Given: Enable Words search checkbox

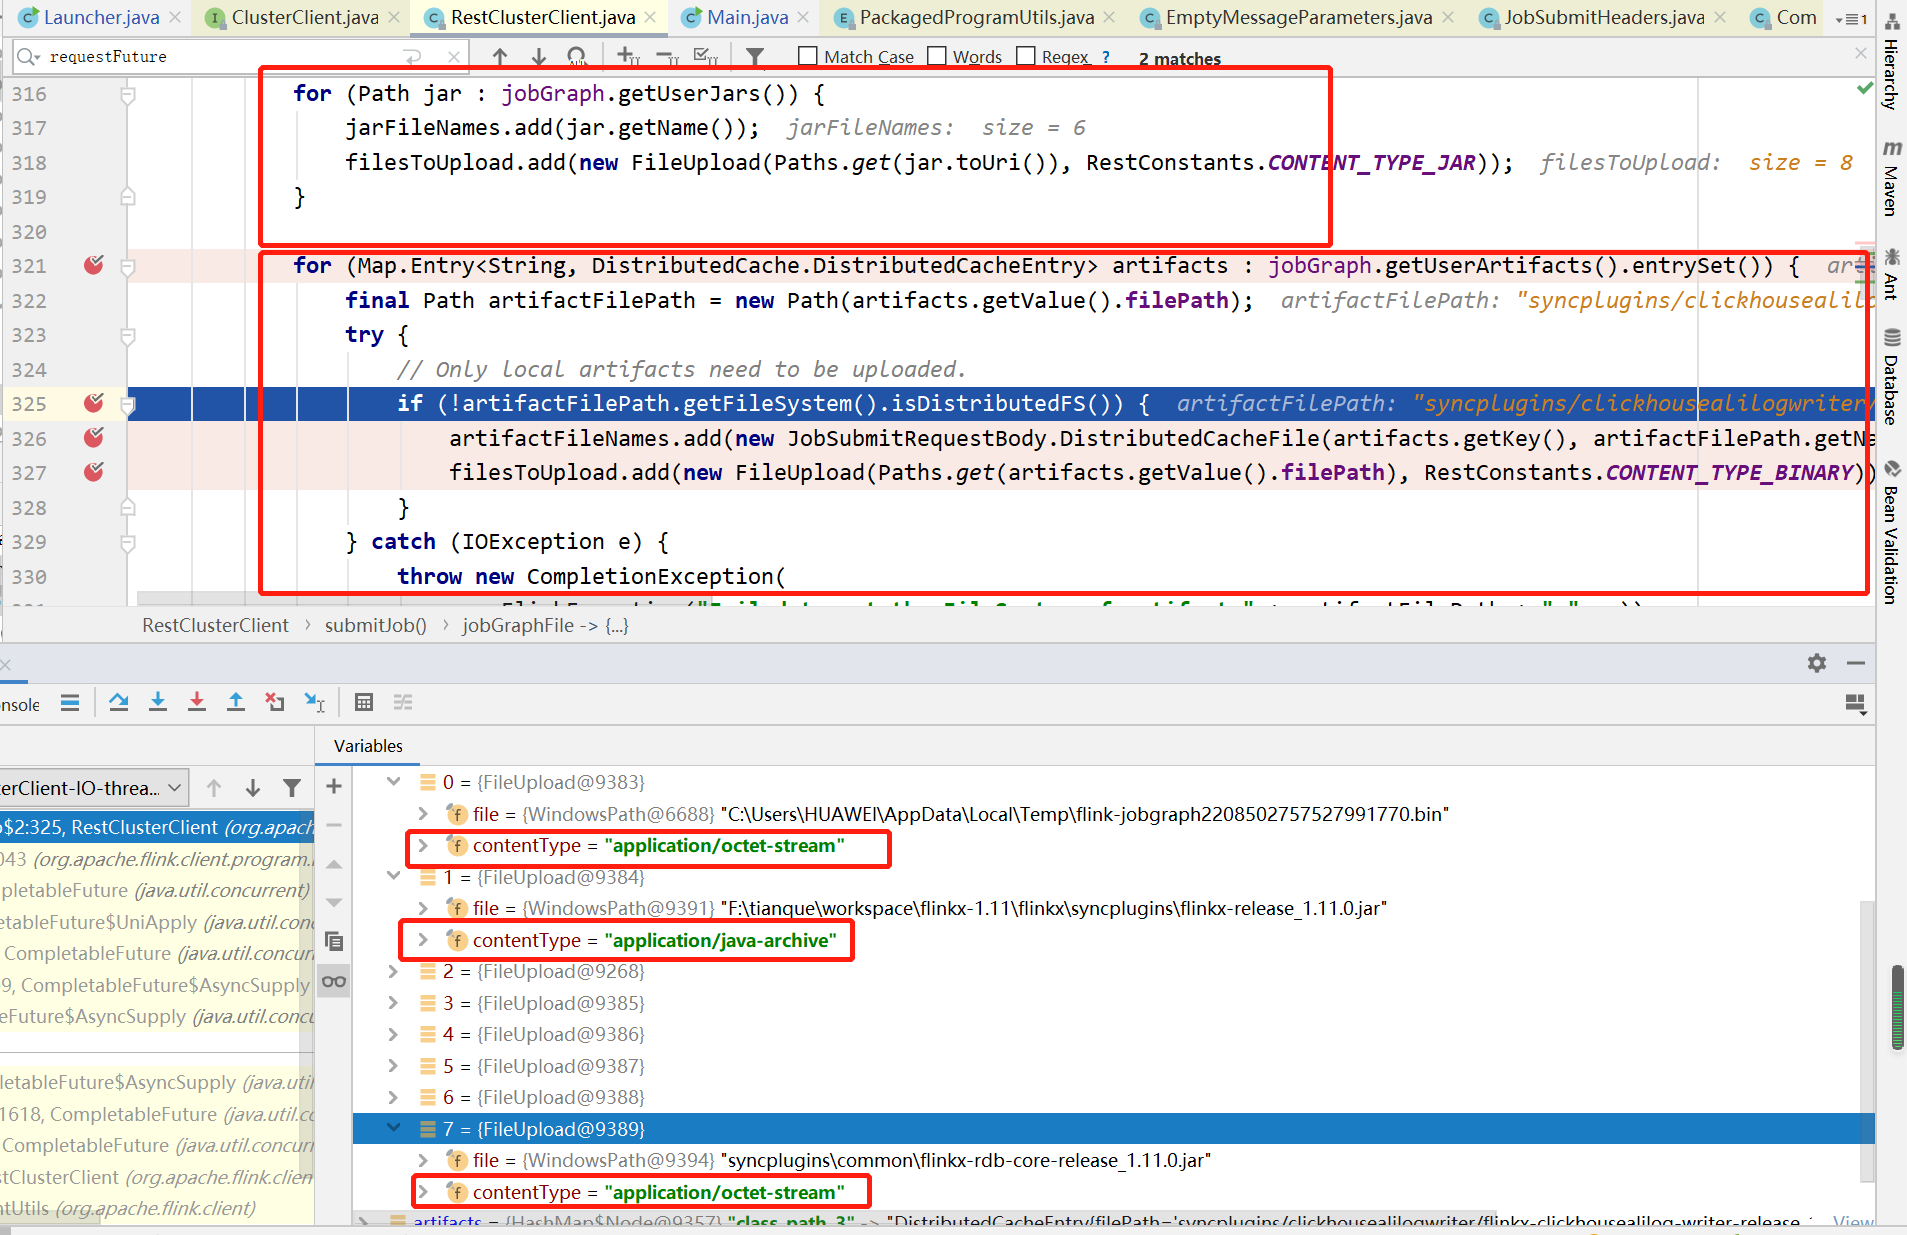Looking at the screenshot, I should [x=937, y=56].
